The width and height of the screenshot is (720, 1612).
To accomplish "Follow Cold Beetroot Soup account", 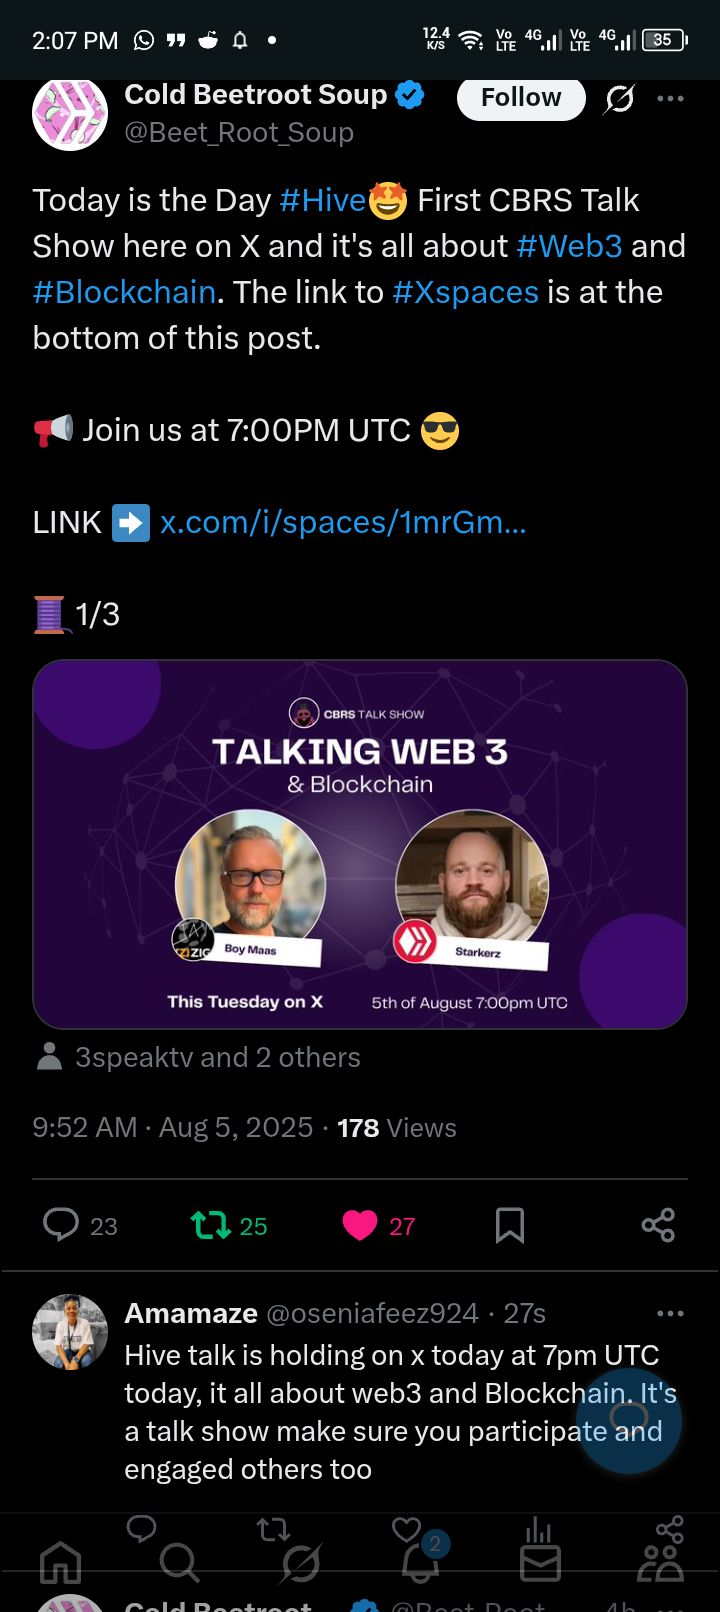I will pyautogui.click(x=521, y=97).
